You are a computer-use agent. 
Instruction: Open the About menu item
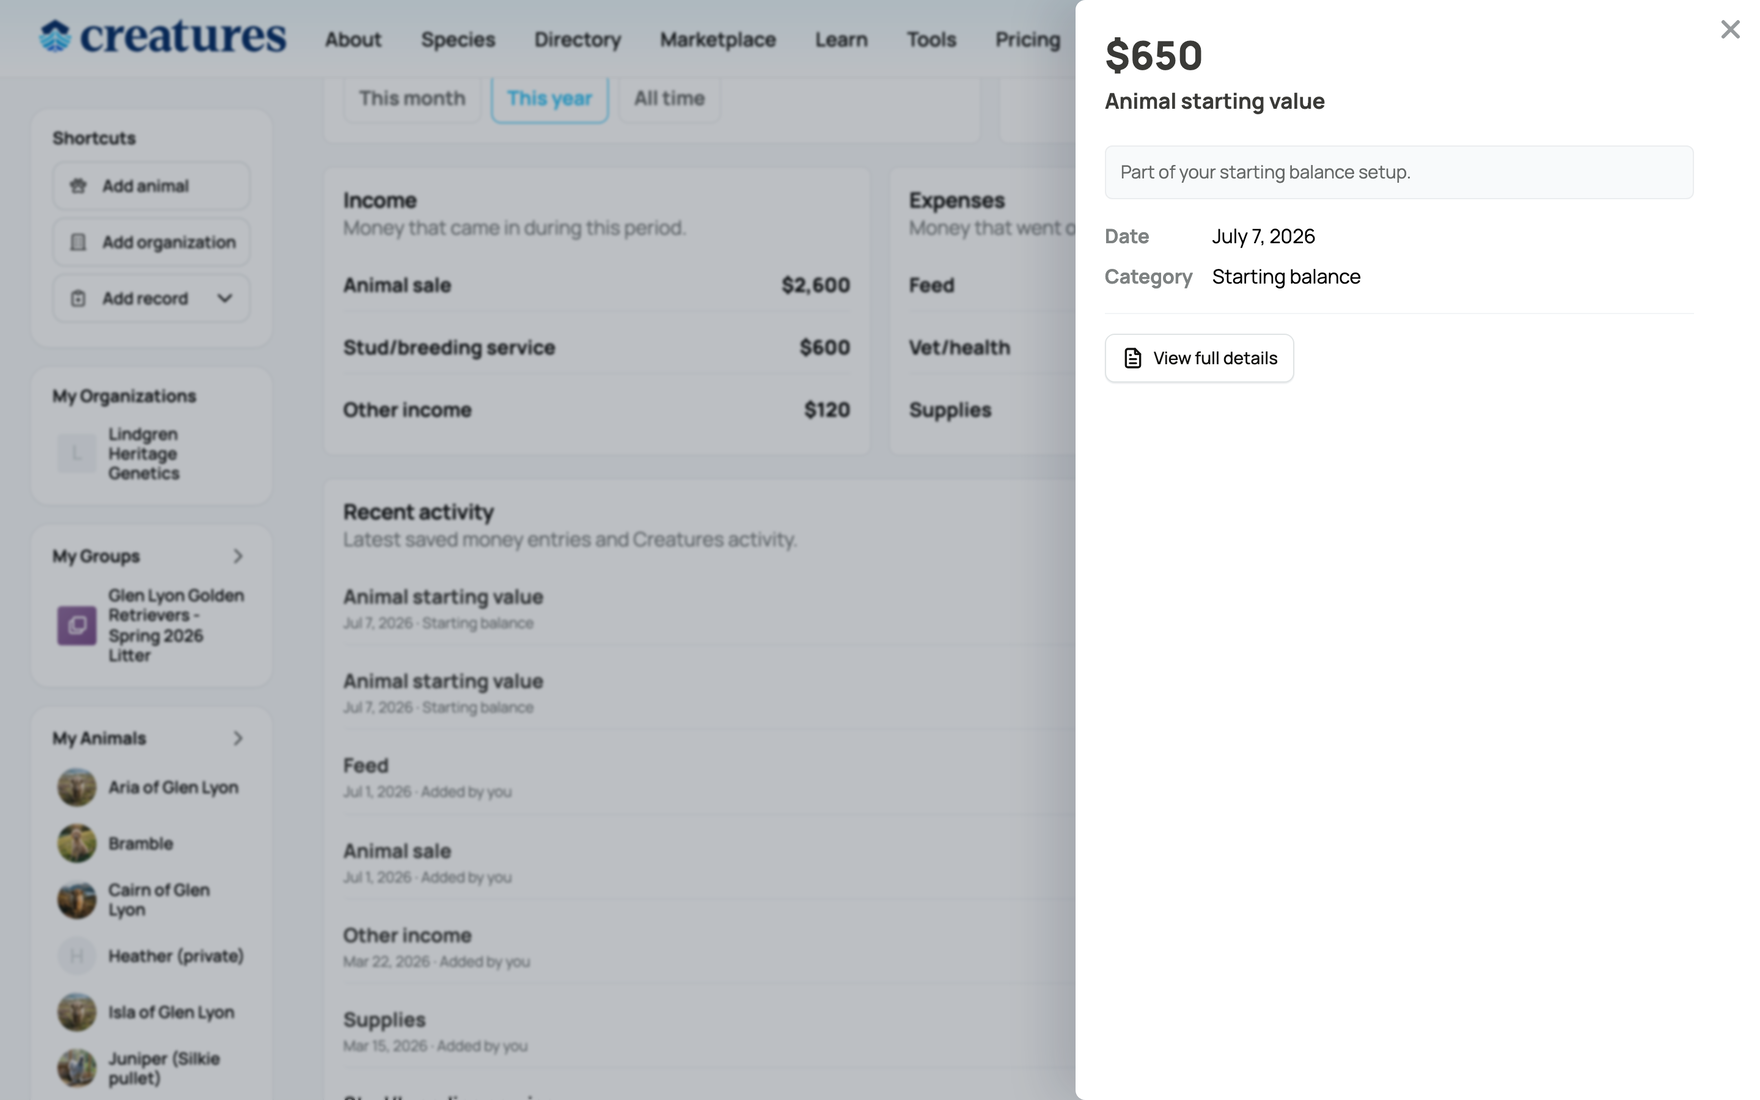pyautogui.click(x=353, y=39)
